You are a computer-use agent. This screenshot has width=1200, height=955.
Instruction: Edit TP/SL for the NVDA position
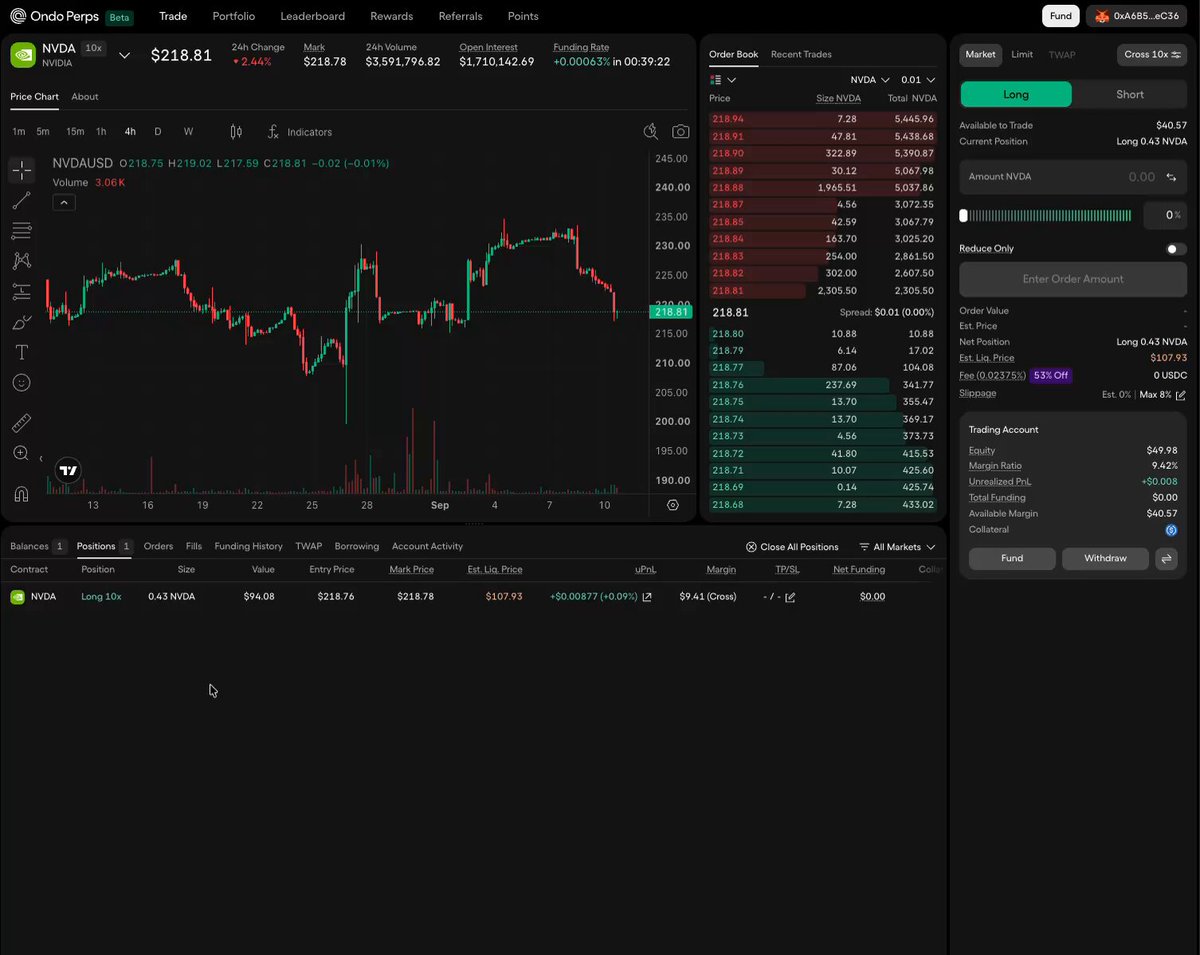[x=790, y=597]
